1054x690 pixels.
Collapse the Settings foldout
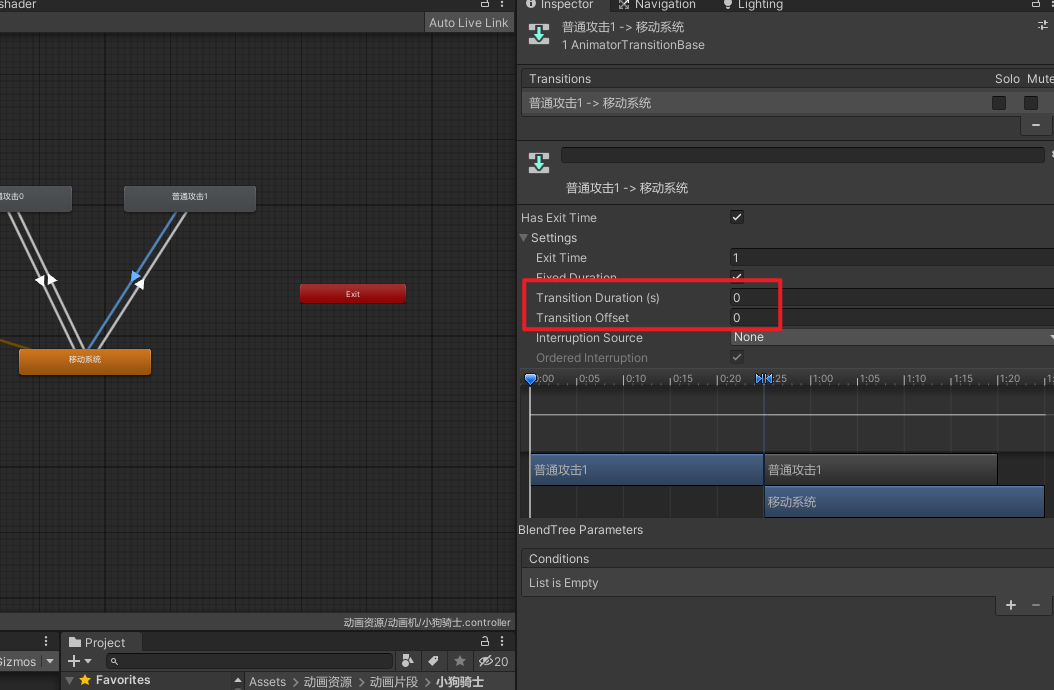coord(524,237)
